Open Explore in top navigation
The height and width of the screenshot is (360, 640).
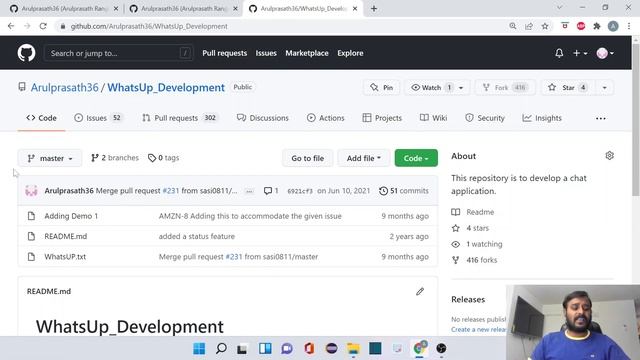tap(350, 53)
